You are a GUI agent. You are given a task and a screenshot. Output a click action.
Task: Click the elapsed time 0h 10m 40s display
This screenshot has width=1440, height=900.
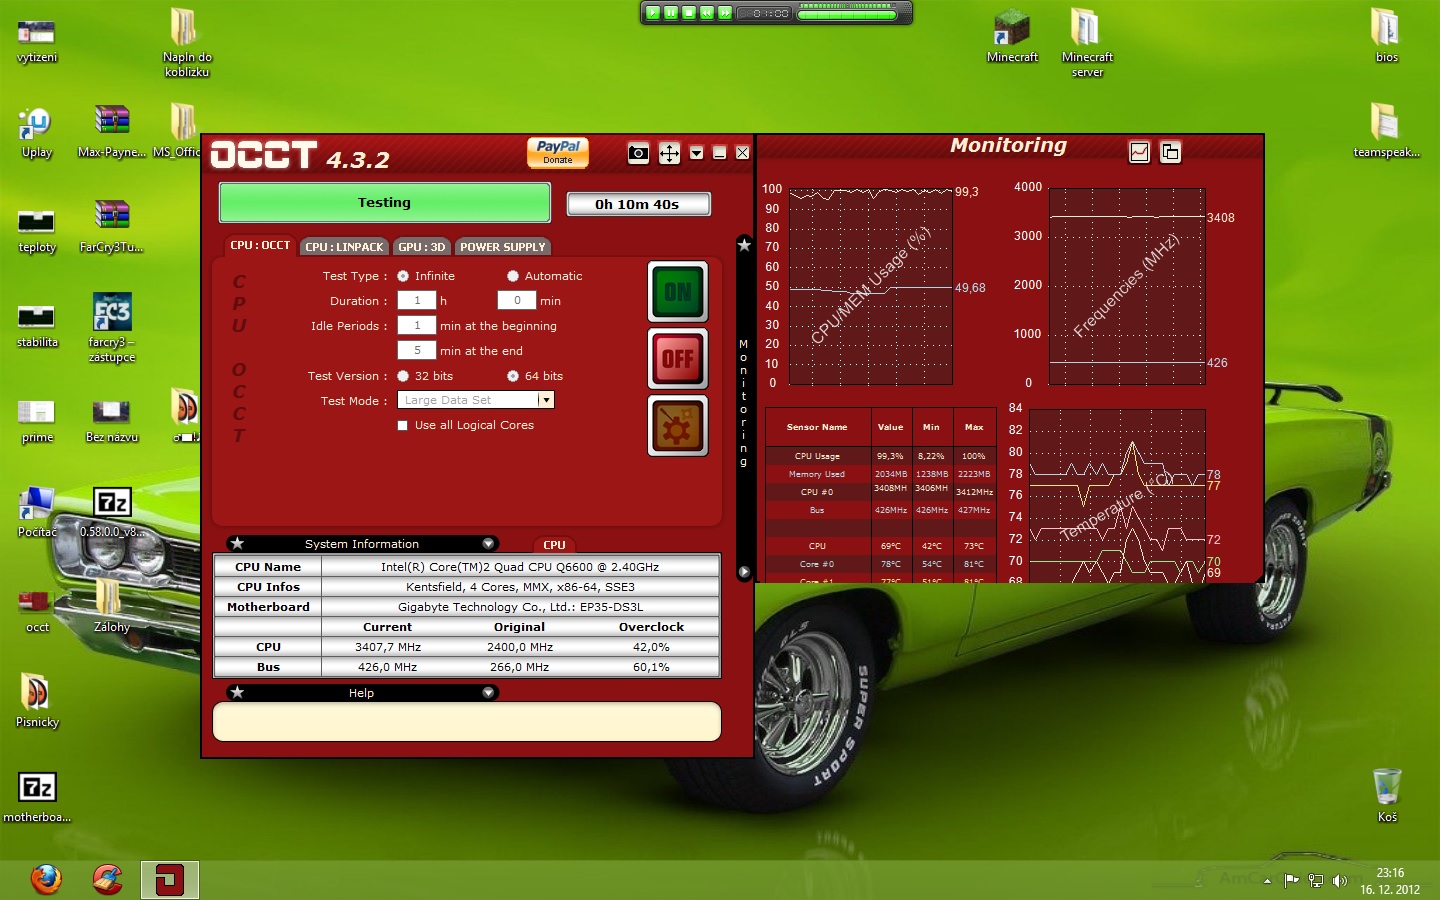[638, 204]
